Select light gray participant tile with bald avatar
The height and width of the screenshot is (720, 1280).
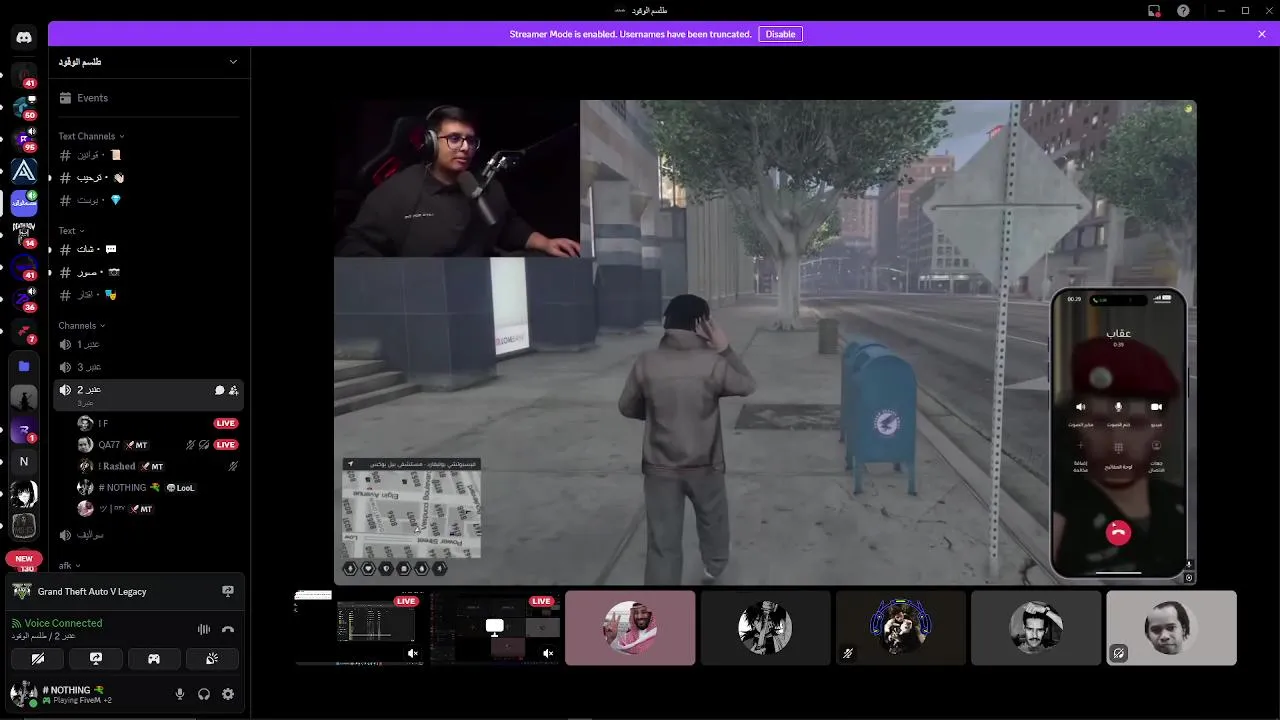pos(1171,628)
